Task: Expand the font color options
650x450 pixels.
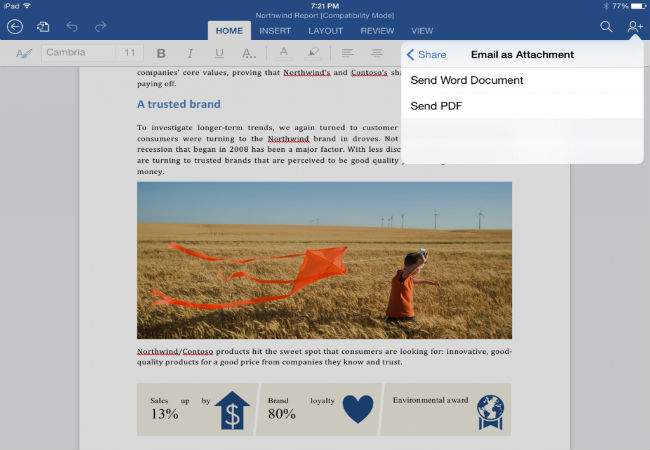Action: (284, 53)
